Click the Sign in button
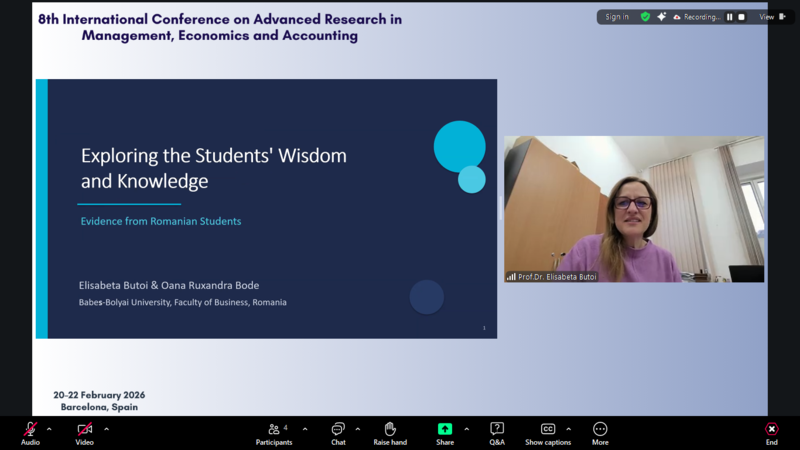 (x=617, y=17)
